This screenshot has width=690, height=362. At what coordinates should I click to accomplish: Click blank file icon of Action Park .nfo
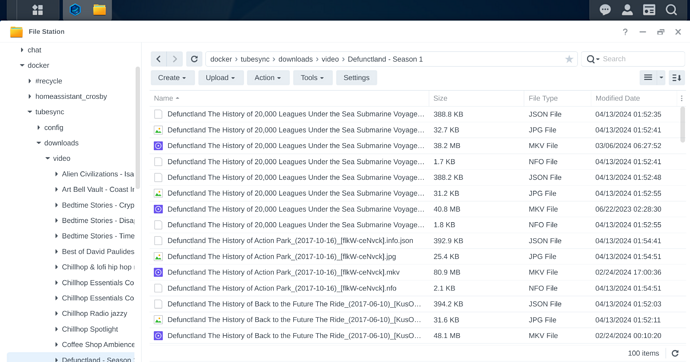click(x=158, y=288)
